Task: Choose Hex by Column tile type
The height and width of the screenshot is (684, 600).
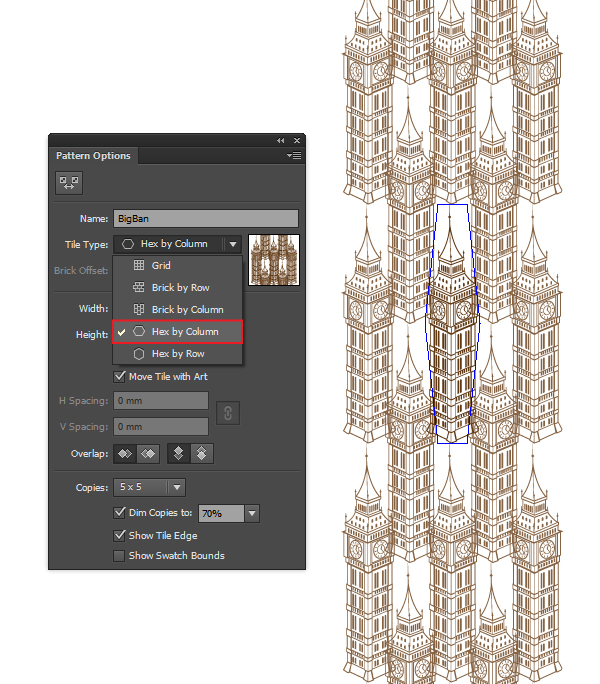Action: (x=177, y=332)
